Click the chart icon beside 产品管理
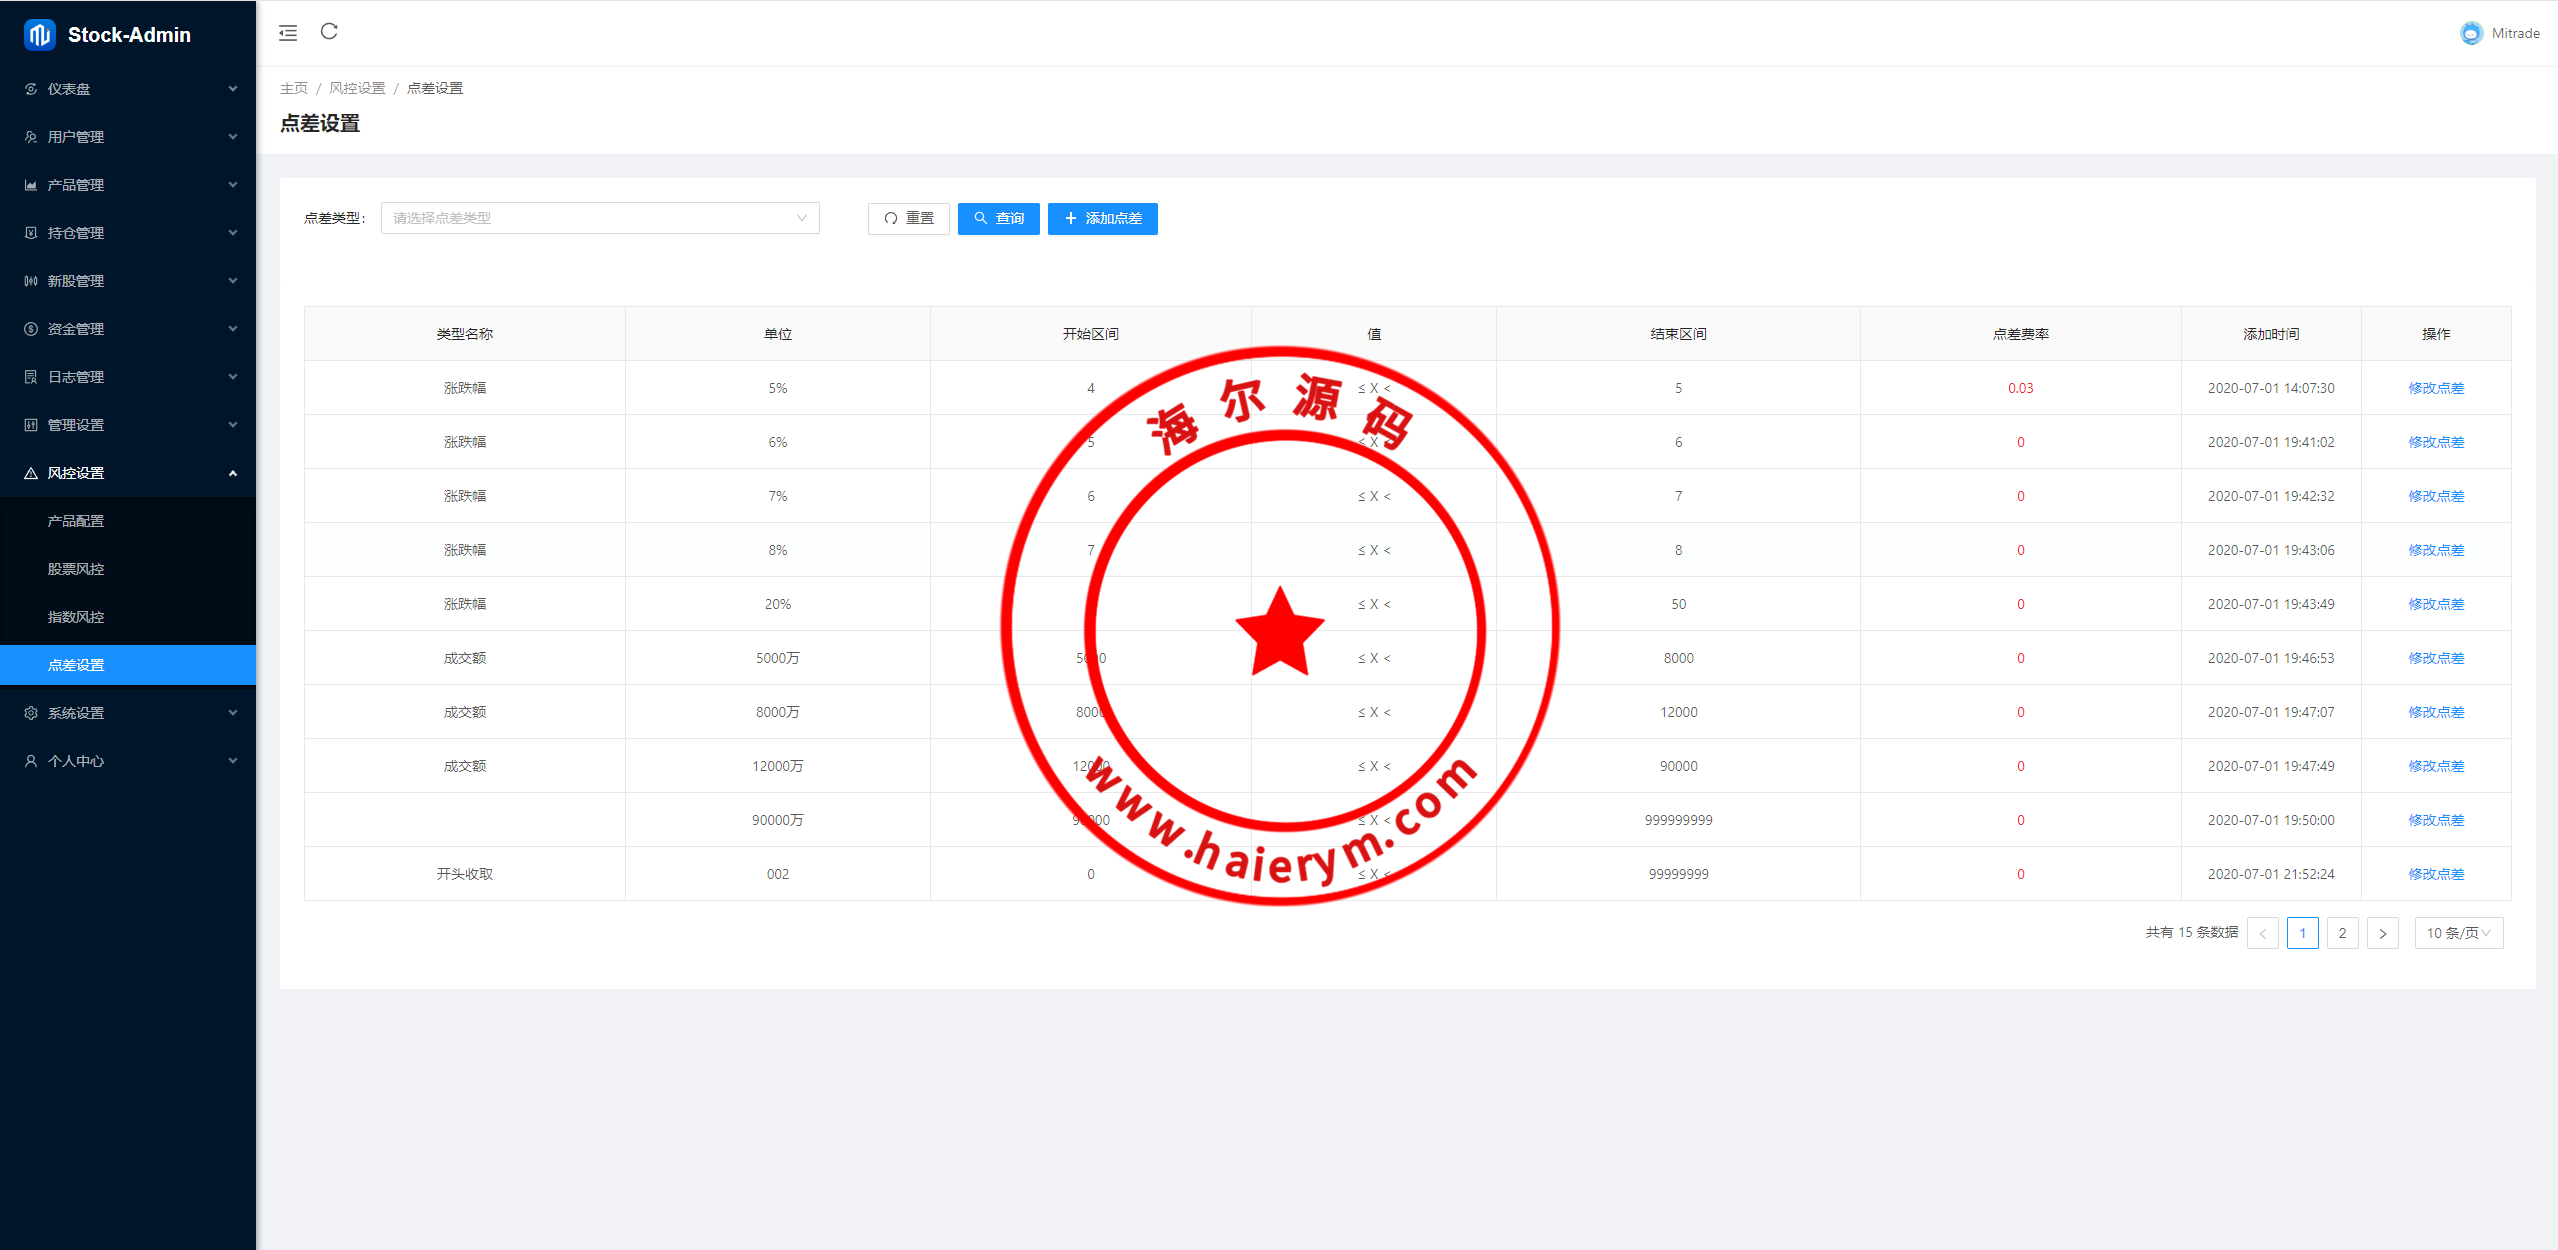The image size is (2558, 1250). 31,185
